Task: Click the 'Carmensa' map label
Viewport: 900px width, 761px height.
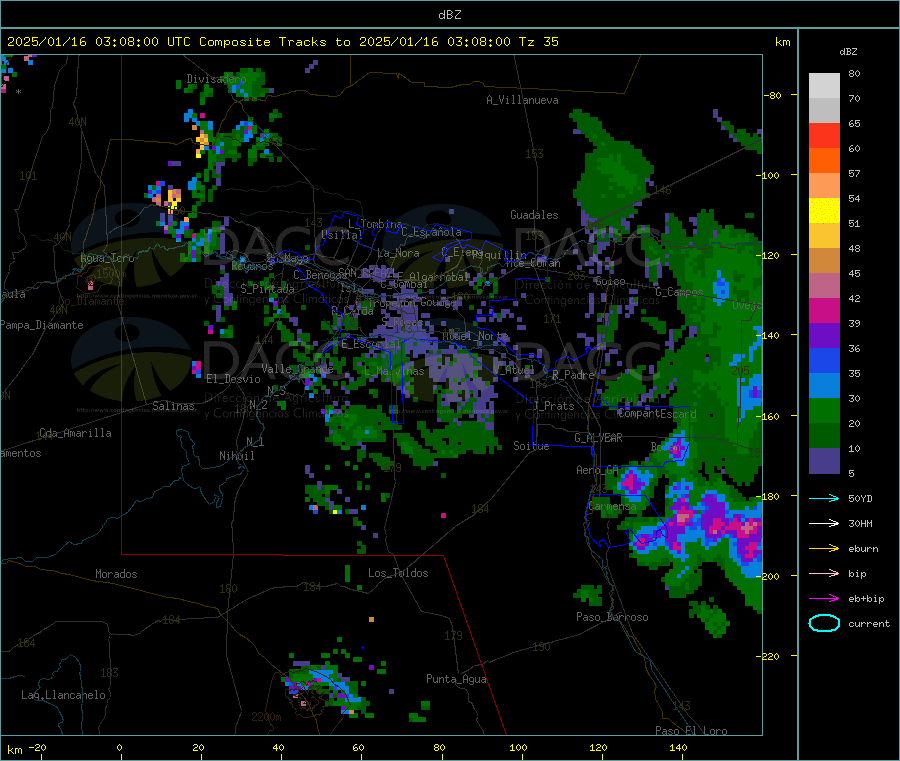Action: tap(612, 506)
